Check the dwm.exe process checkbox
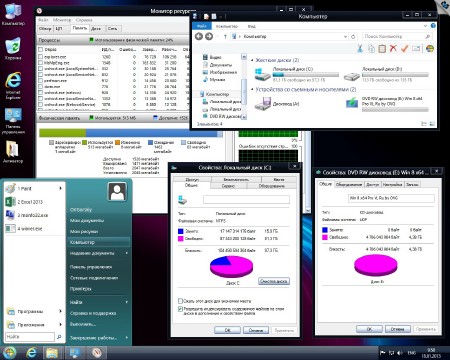This screenshot has width=450, height=360. click(x=41, y=87)
